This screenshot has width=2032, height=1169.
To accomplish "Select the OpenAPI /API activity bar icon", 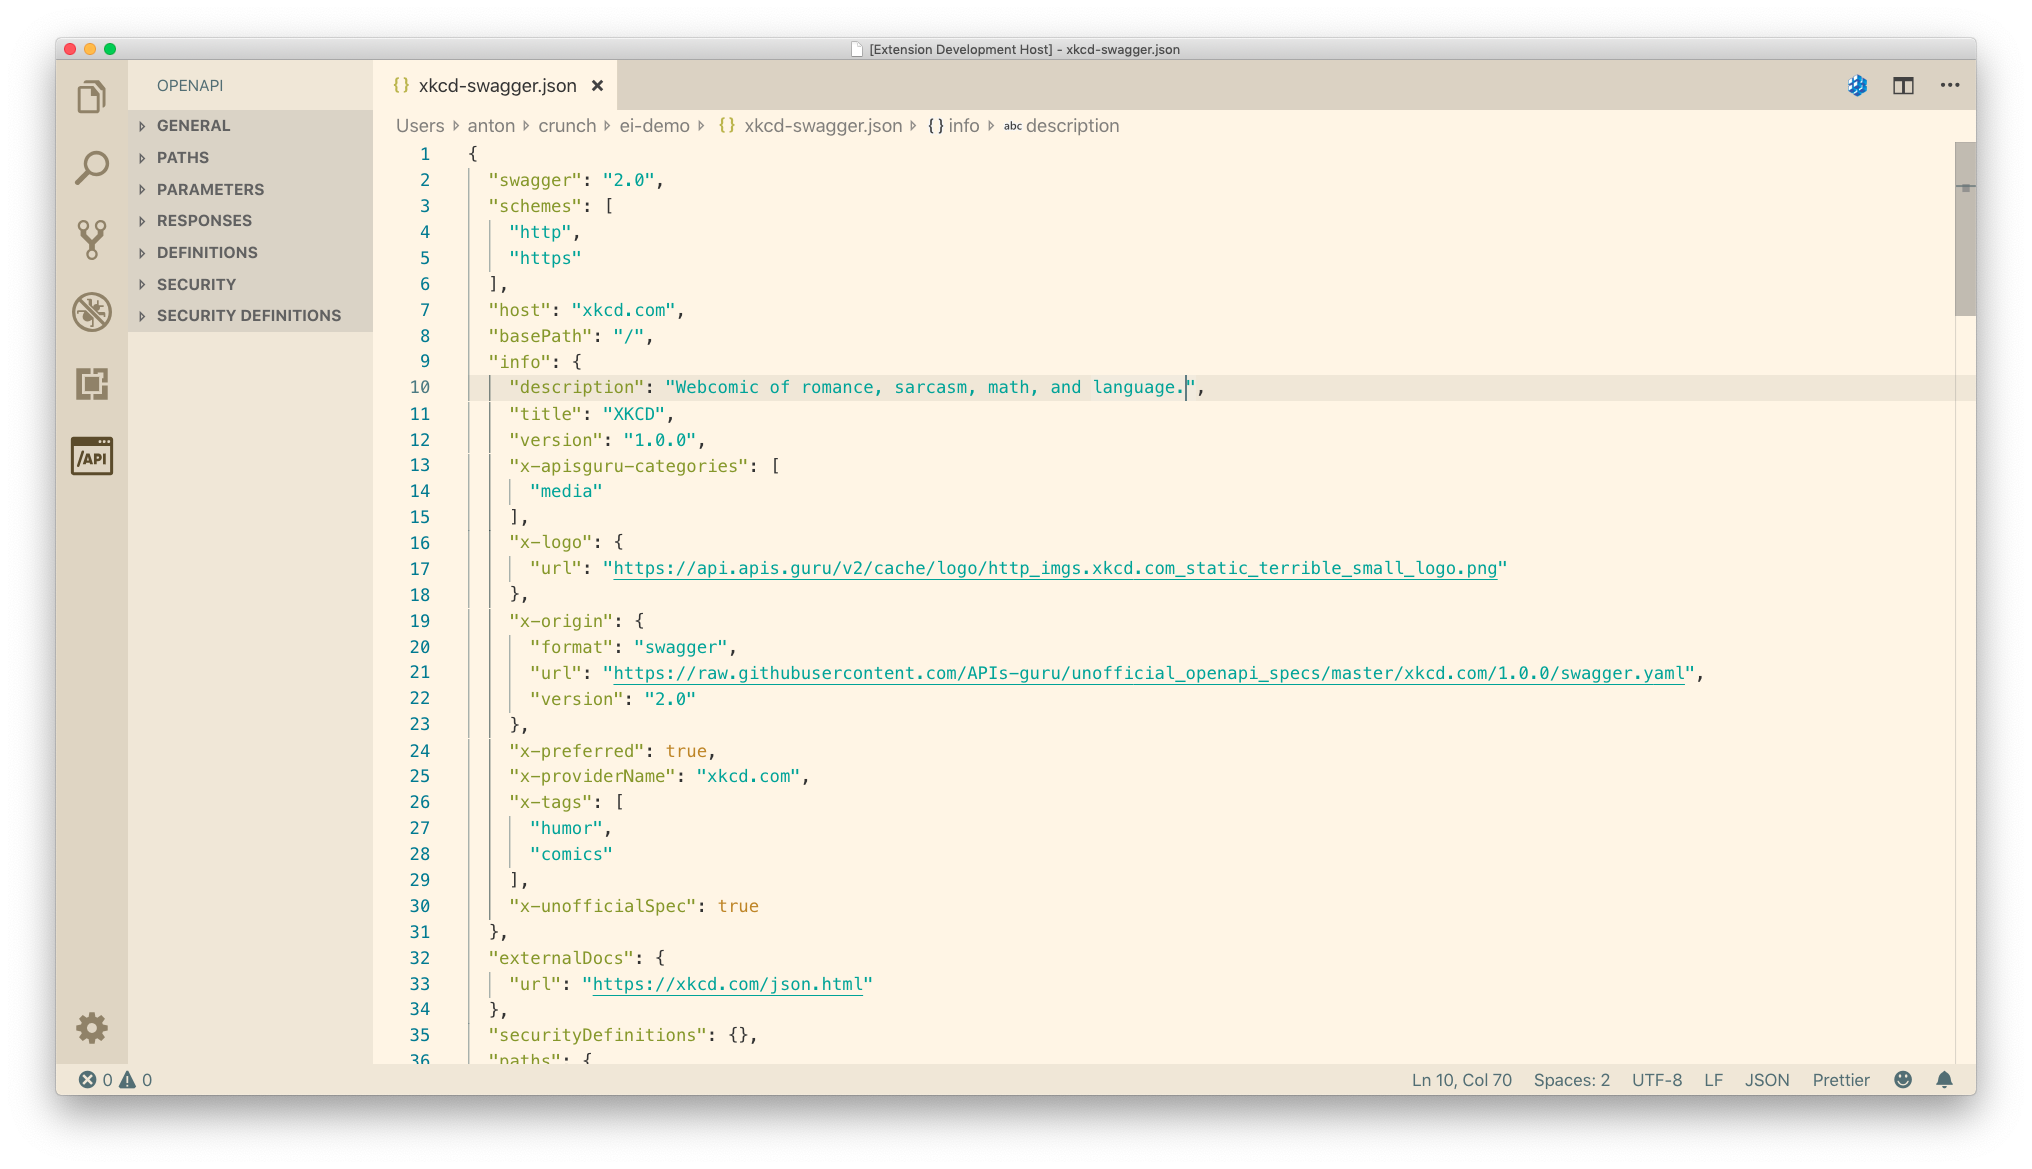I will click(x=92, y=456).
